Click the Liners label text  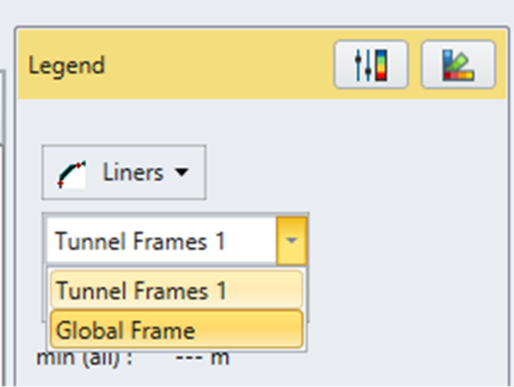click(133, 172)
